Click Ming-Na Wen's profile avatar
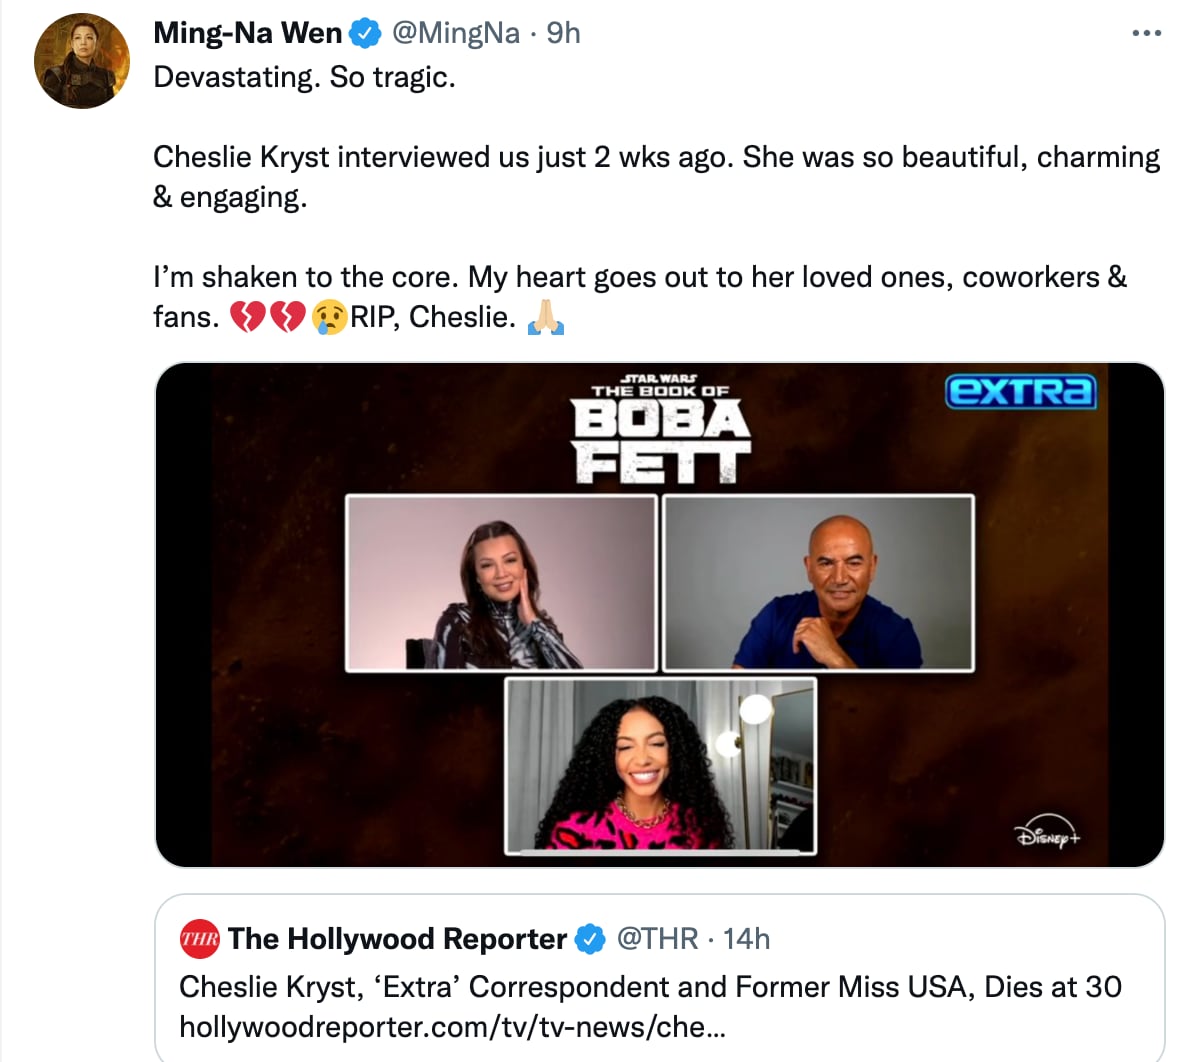The width and height of the screenshot is (1198, 1062). coord(82,62)
